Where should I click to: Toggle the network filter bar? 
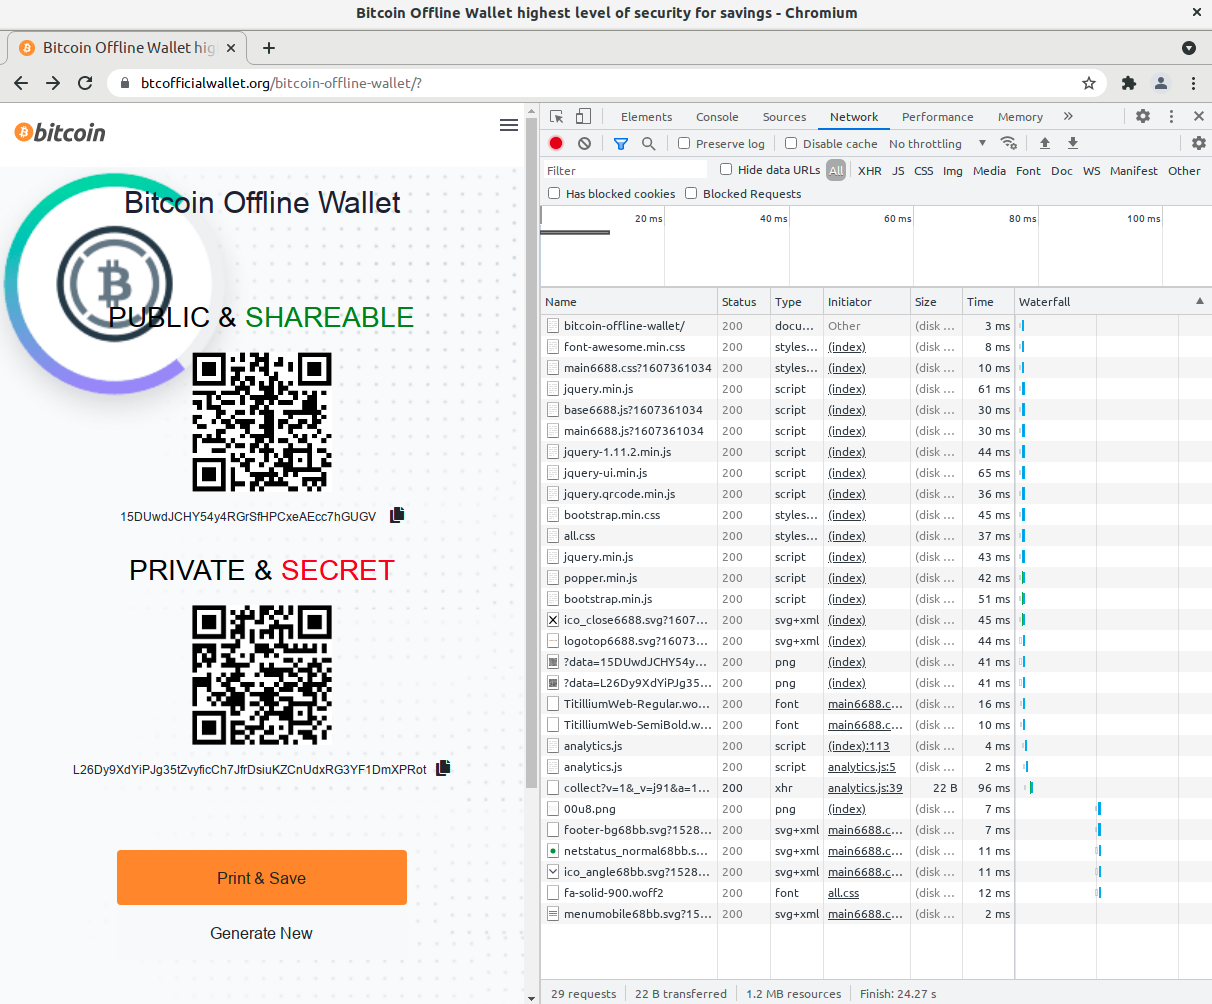(621, 143)
